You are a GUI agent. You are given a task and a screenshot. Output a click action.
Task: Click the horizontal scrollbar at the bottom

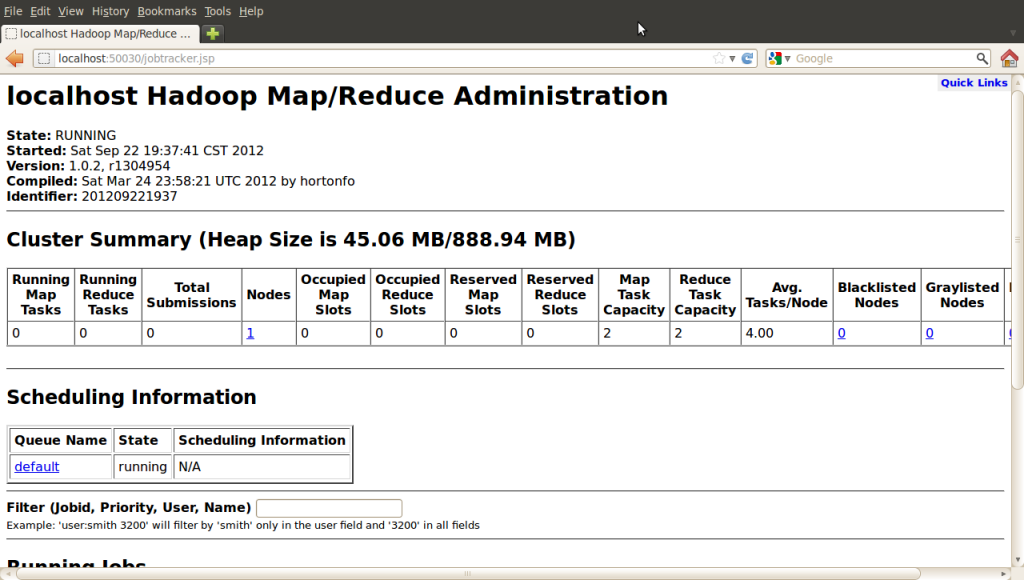[x=466, y=574]
